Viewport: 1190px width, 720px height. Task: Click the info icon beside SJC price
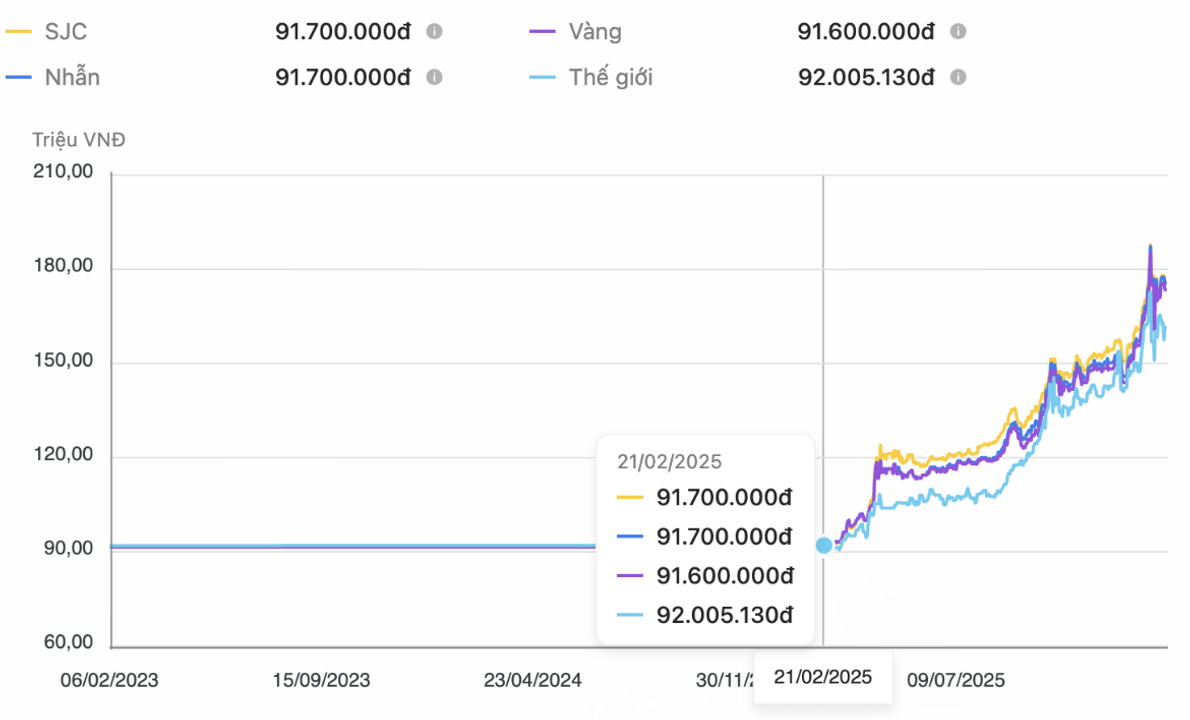[x=434, y=32]
